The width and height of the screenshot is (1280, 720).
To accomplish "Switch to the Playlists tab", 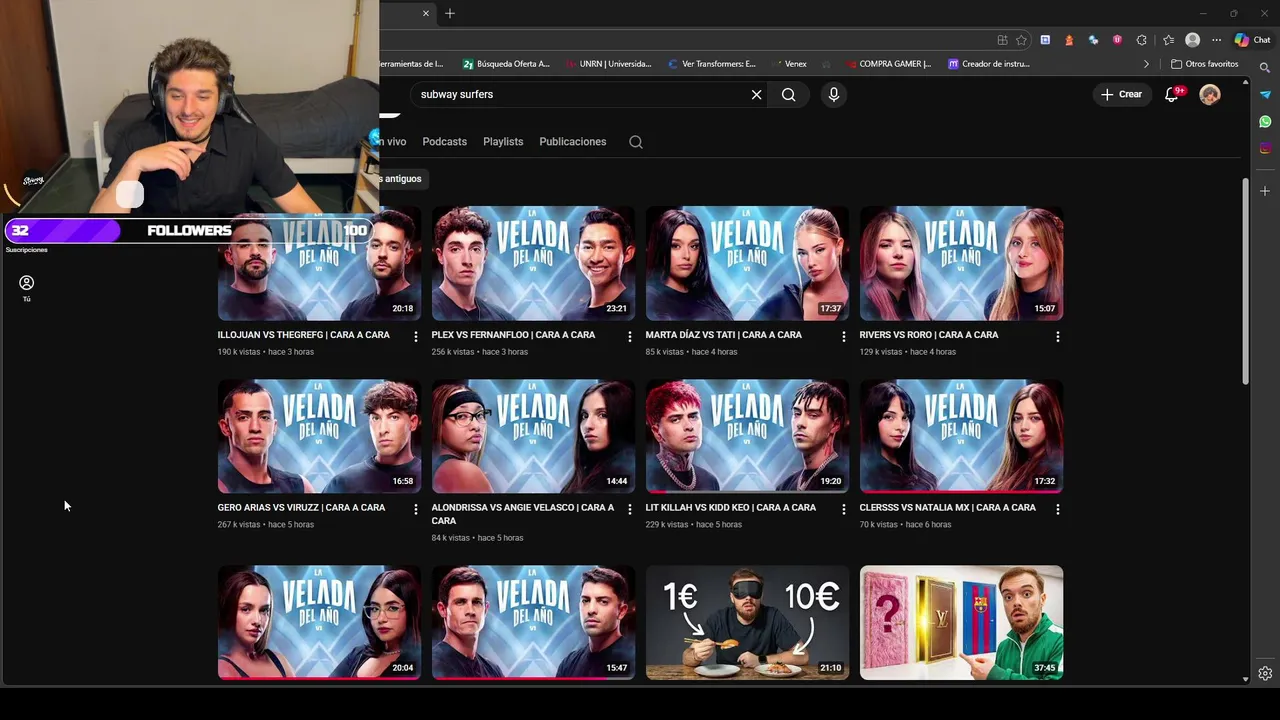I will click(x=503, y=142).
